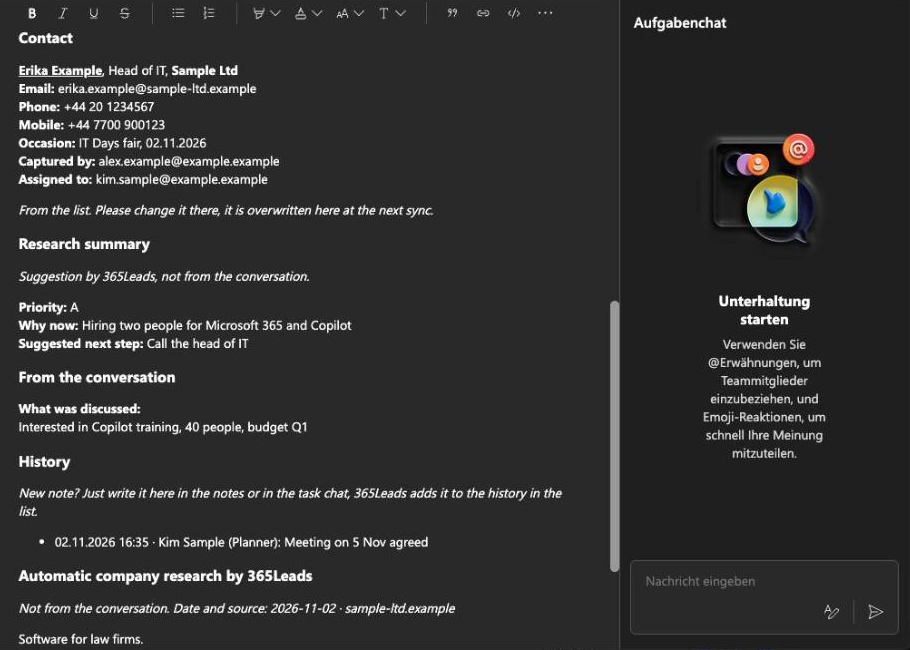Viewport: 910px width, 650px height.
Task: Click the phone number +44 20 1234567
Action: click(109, 107)
